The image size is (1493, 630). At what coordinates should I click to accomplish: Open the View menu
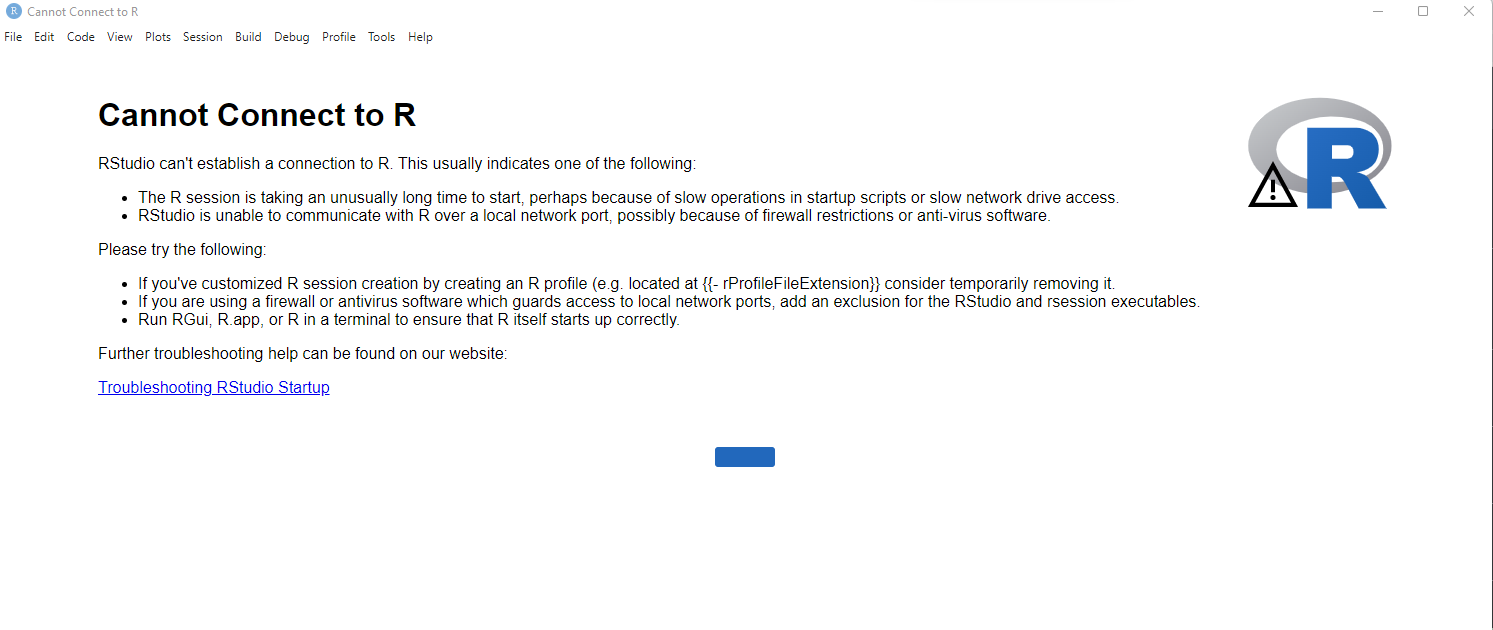click(119, 36)
